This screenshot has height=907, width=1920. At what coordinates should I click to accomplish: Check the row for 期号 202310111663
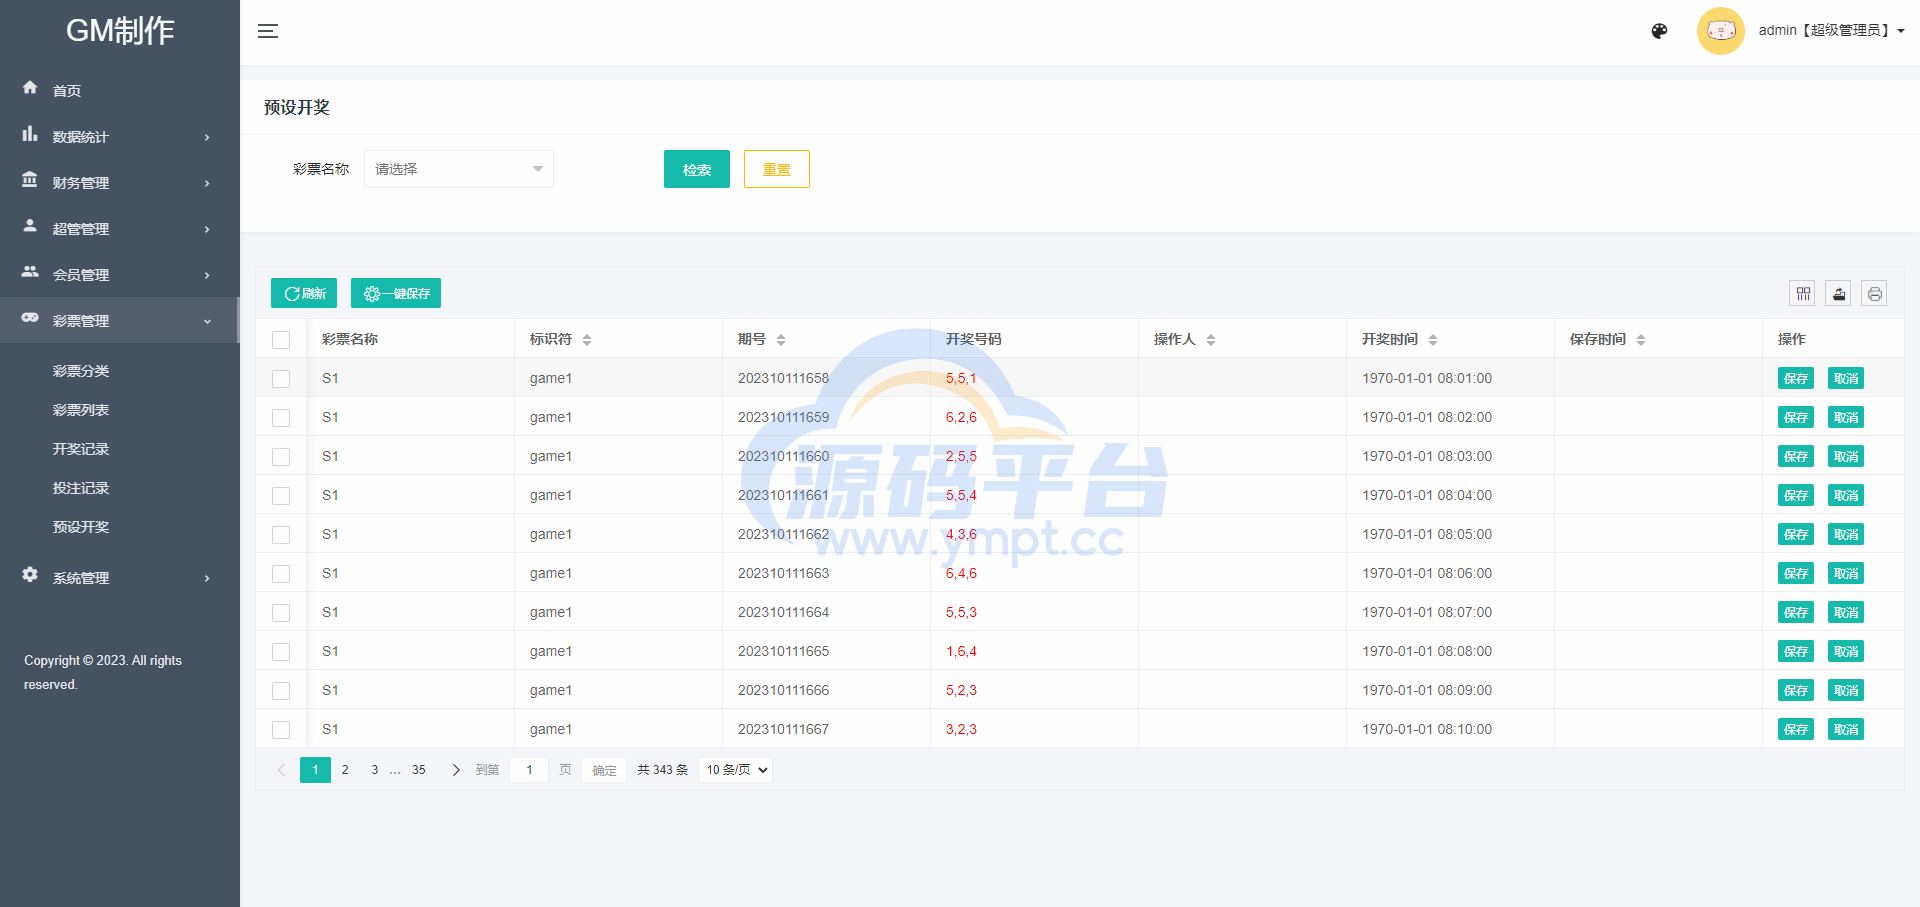281,574
